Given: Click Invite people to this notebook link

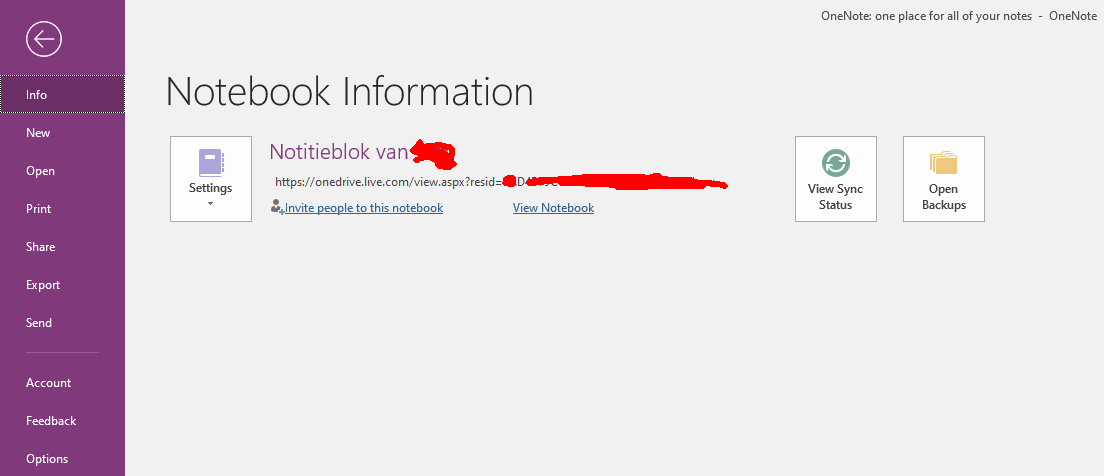Looking at the screenshot, I should click(363, 208).
